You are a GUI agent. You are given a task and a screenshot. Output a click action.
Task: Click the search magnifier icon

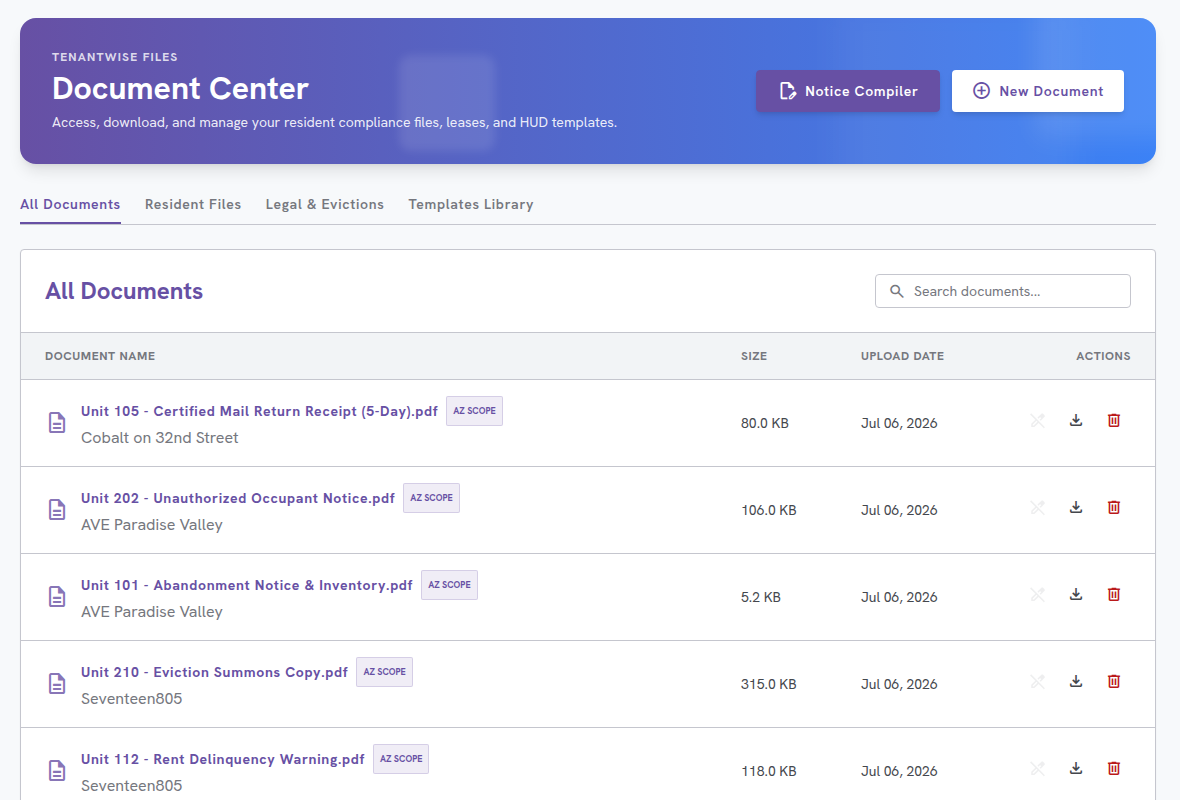pos(896,291)
